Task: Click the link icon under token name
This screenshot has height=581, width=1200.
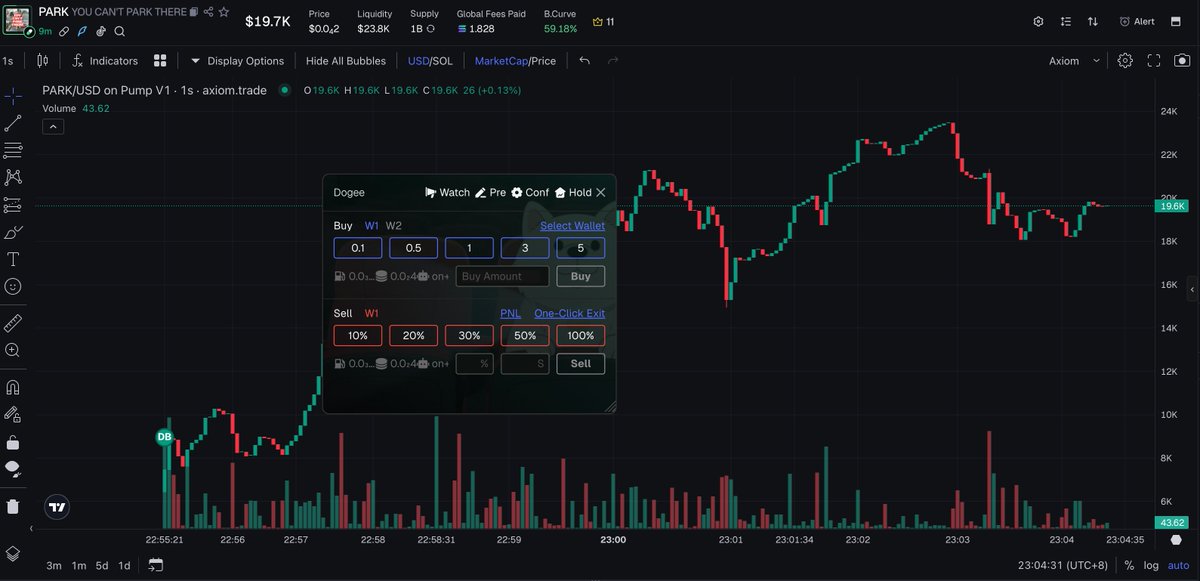Action: [64, 32]
